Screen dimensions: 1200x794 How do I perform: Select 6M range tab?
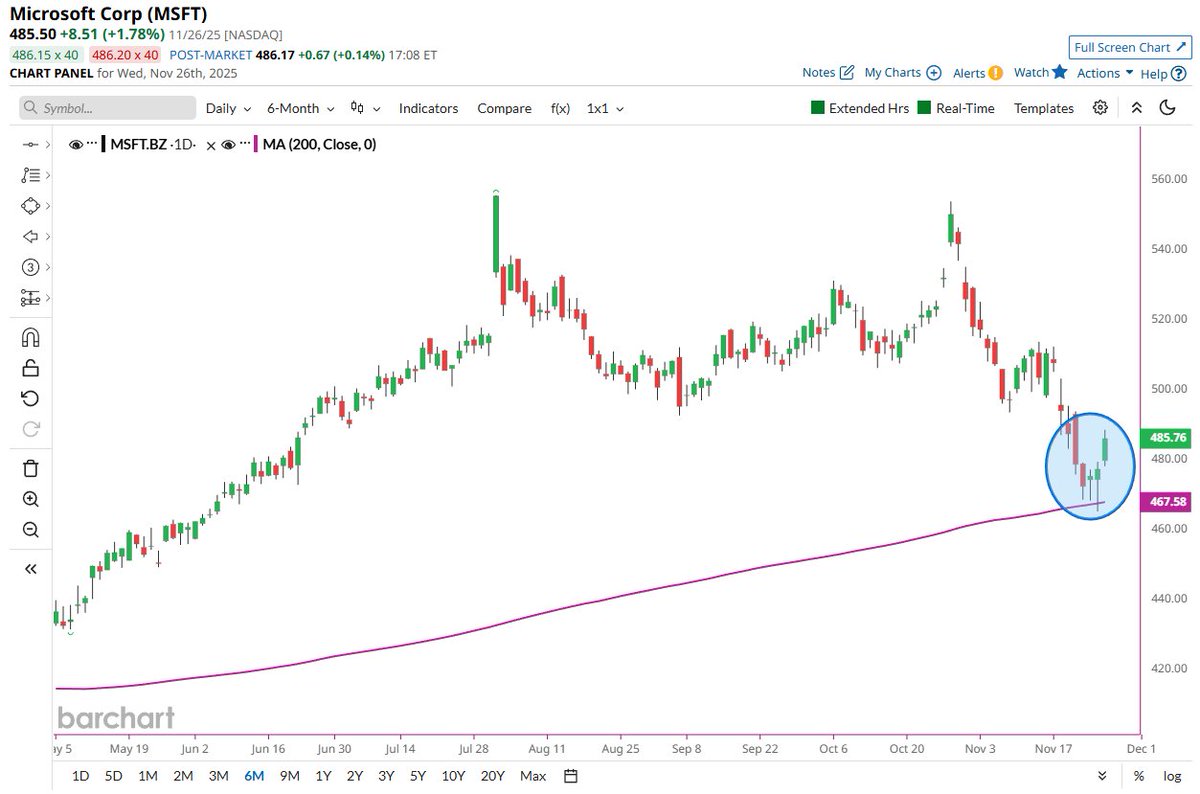253,776
